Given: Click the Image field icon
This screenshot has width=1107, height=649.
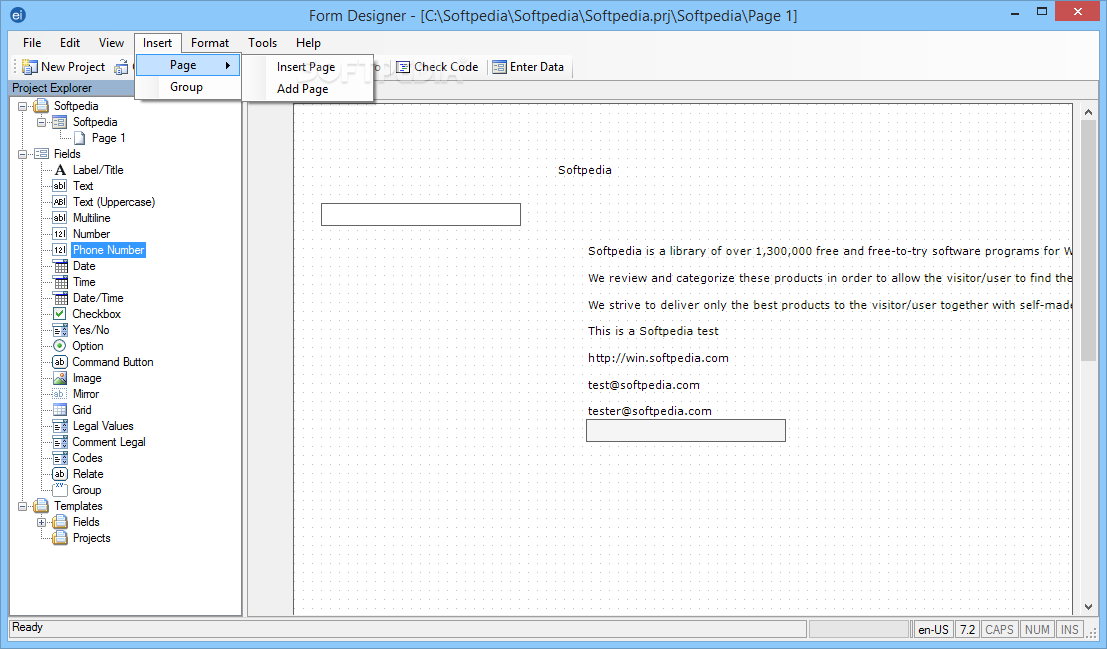Looking at the screenshot, I should (x=60, y=379).
